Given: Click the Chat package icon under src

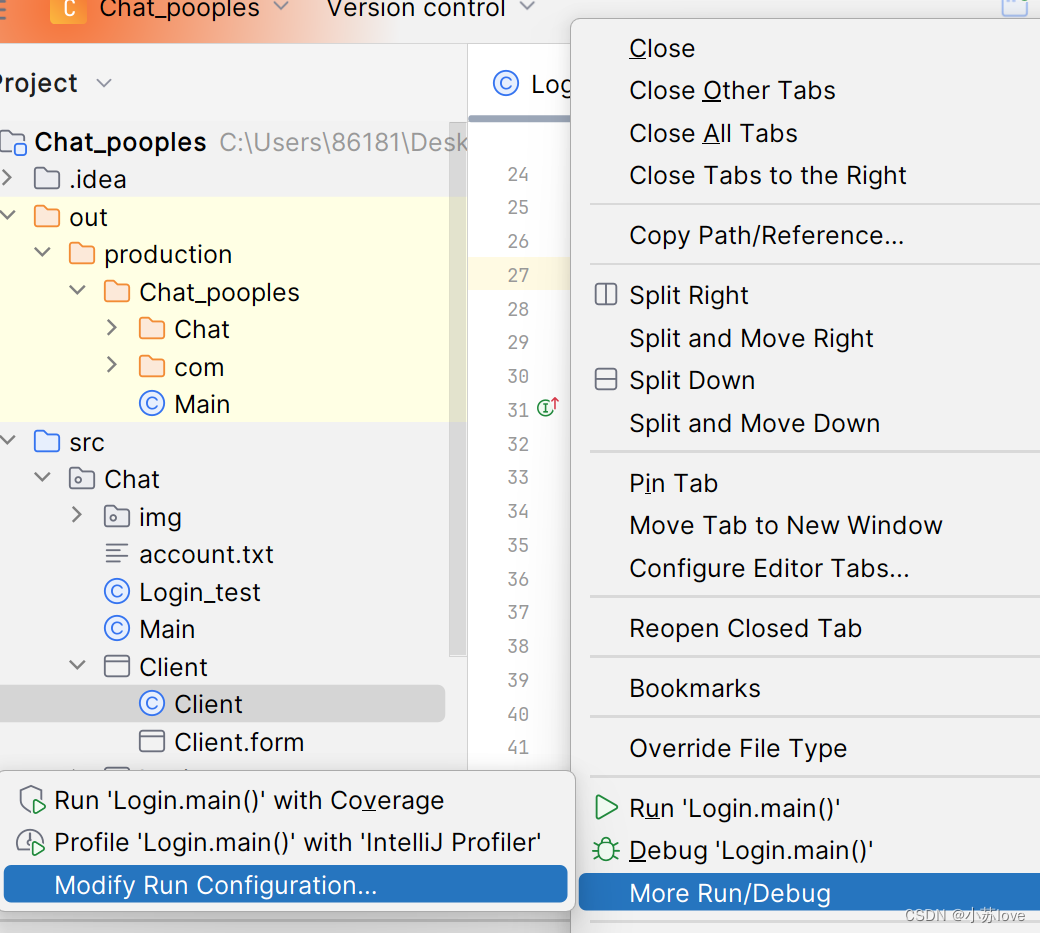Looking at the screenshot, I should tap(82, 478).
